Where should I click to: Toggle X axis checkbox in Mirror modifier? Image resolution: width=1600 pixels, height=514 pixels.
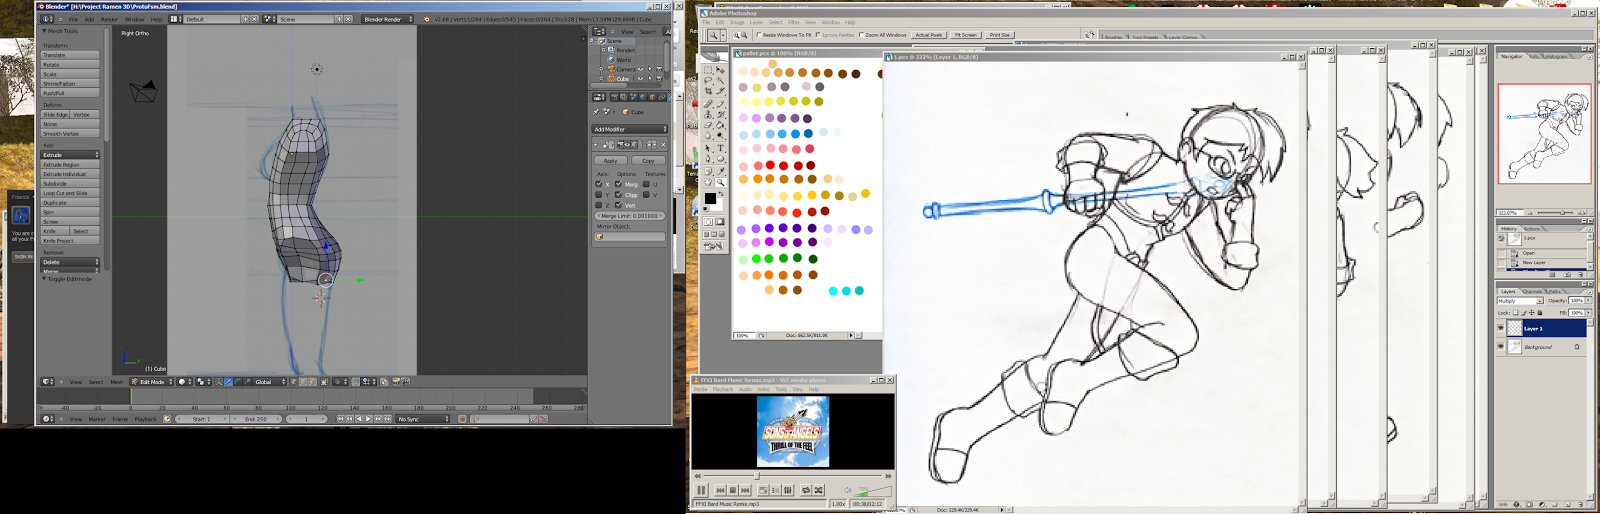point(599,184)
